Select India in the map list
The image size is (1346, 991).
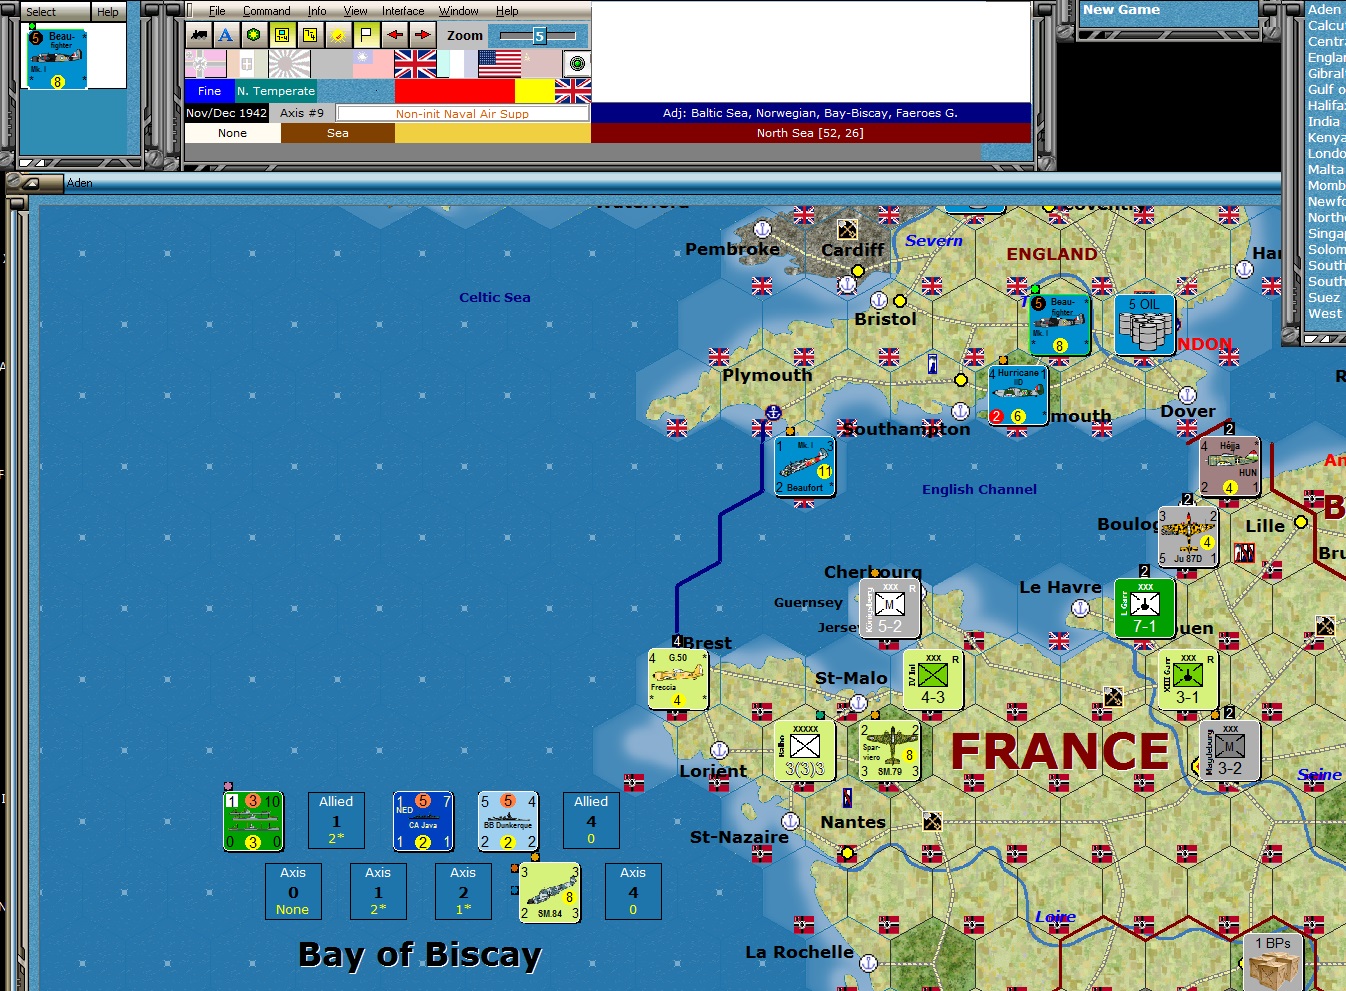click(x=1324, y=121)
